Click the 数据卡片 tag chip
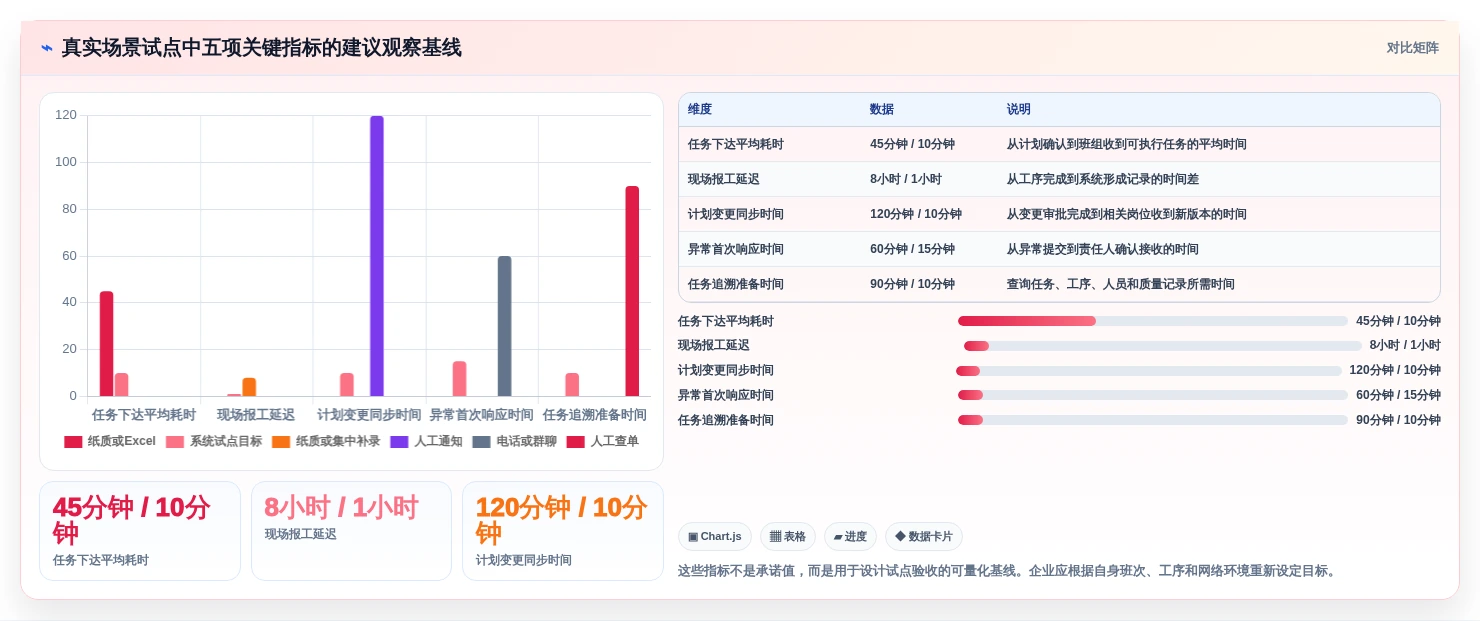The width and height of the screenshot is (1480, 621). coord(924,536)
